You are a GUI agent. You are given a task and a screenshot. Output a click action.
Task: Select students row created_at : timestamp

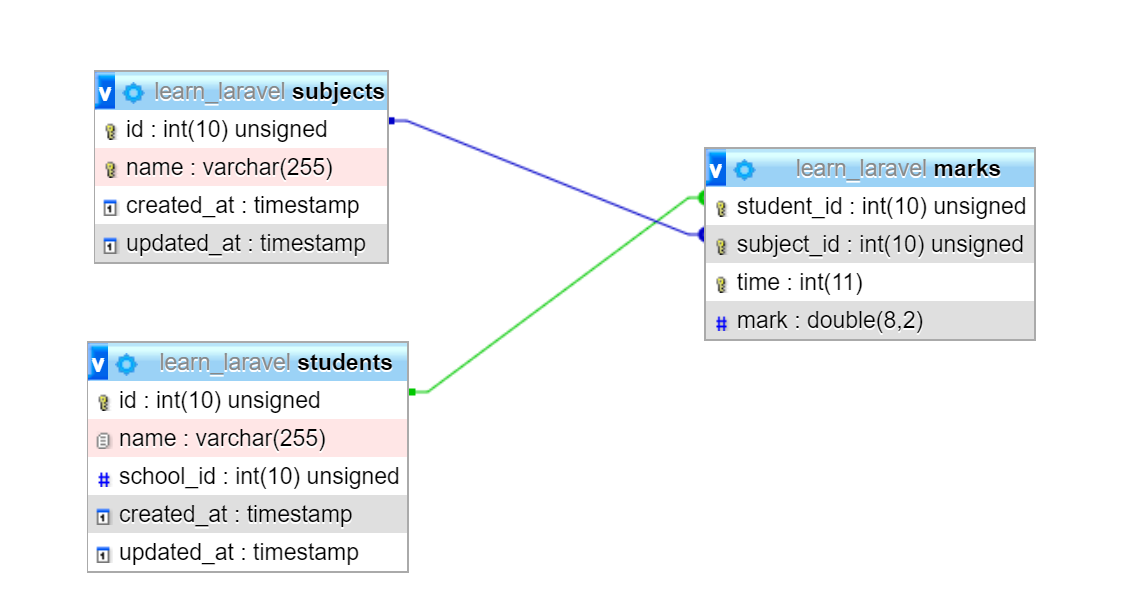point(248,514)
